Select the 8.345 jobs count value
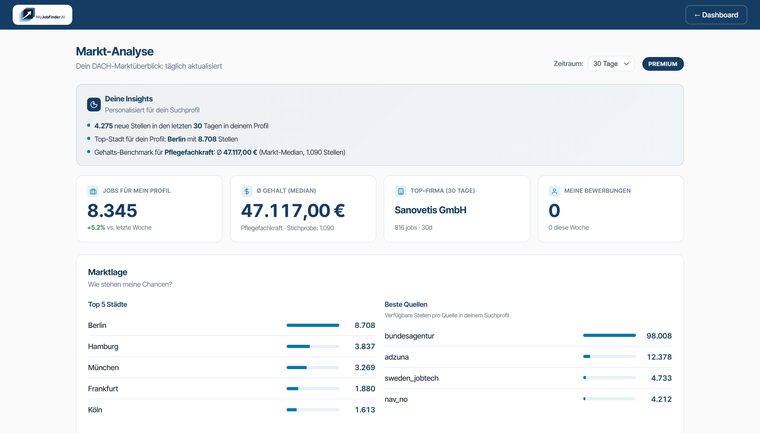760x433 pixels. pyautogui.click(x=112, y=210)
